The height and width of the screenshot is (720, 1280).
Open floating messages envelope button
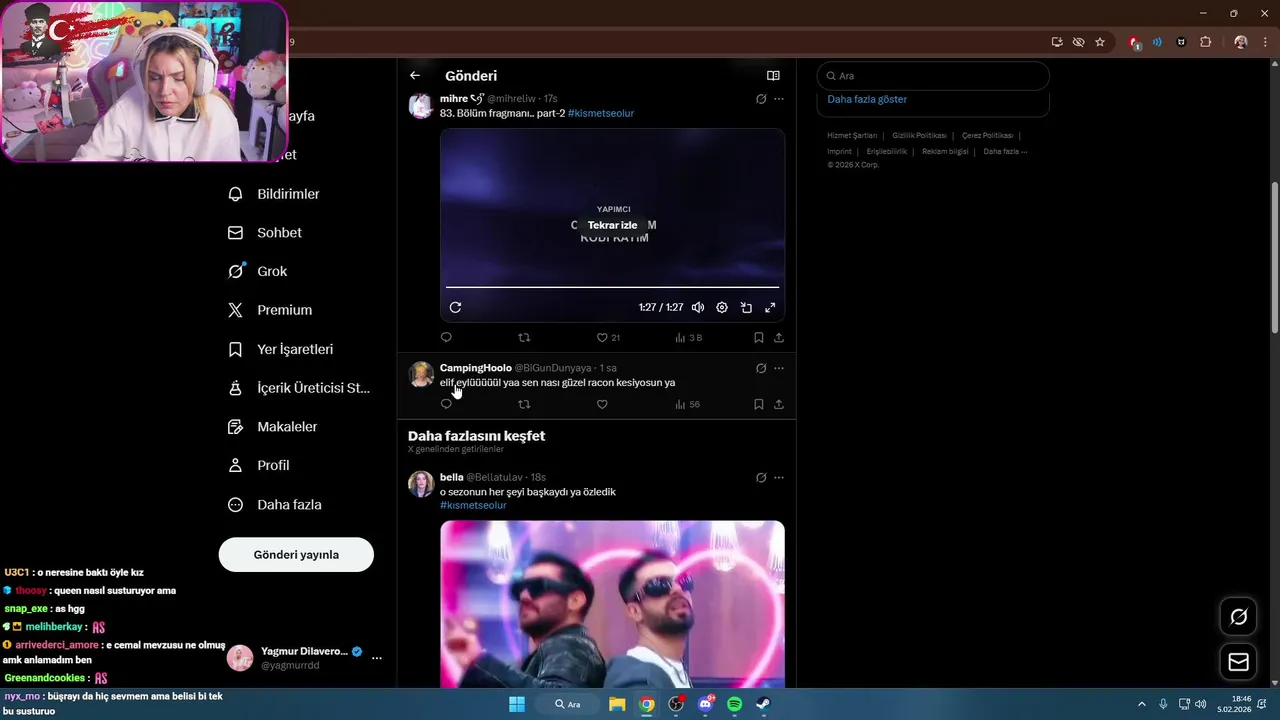point(1238,662)
